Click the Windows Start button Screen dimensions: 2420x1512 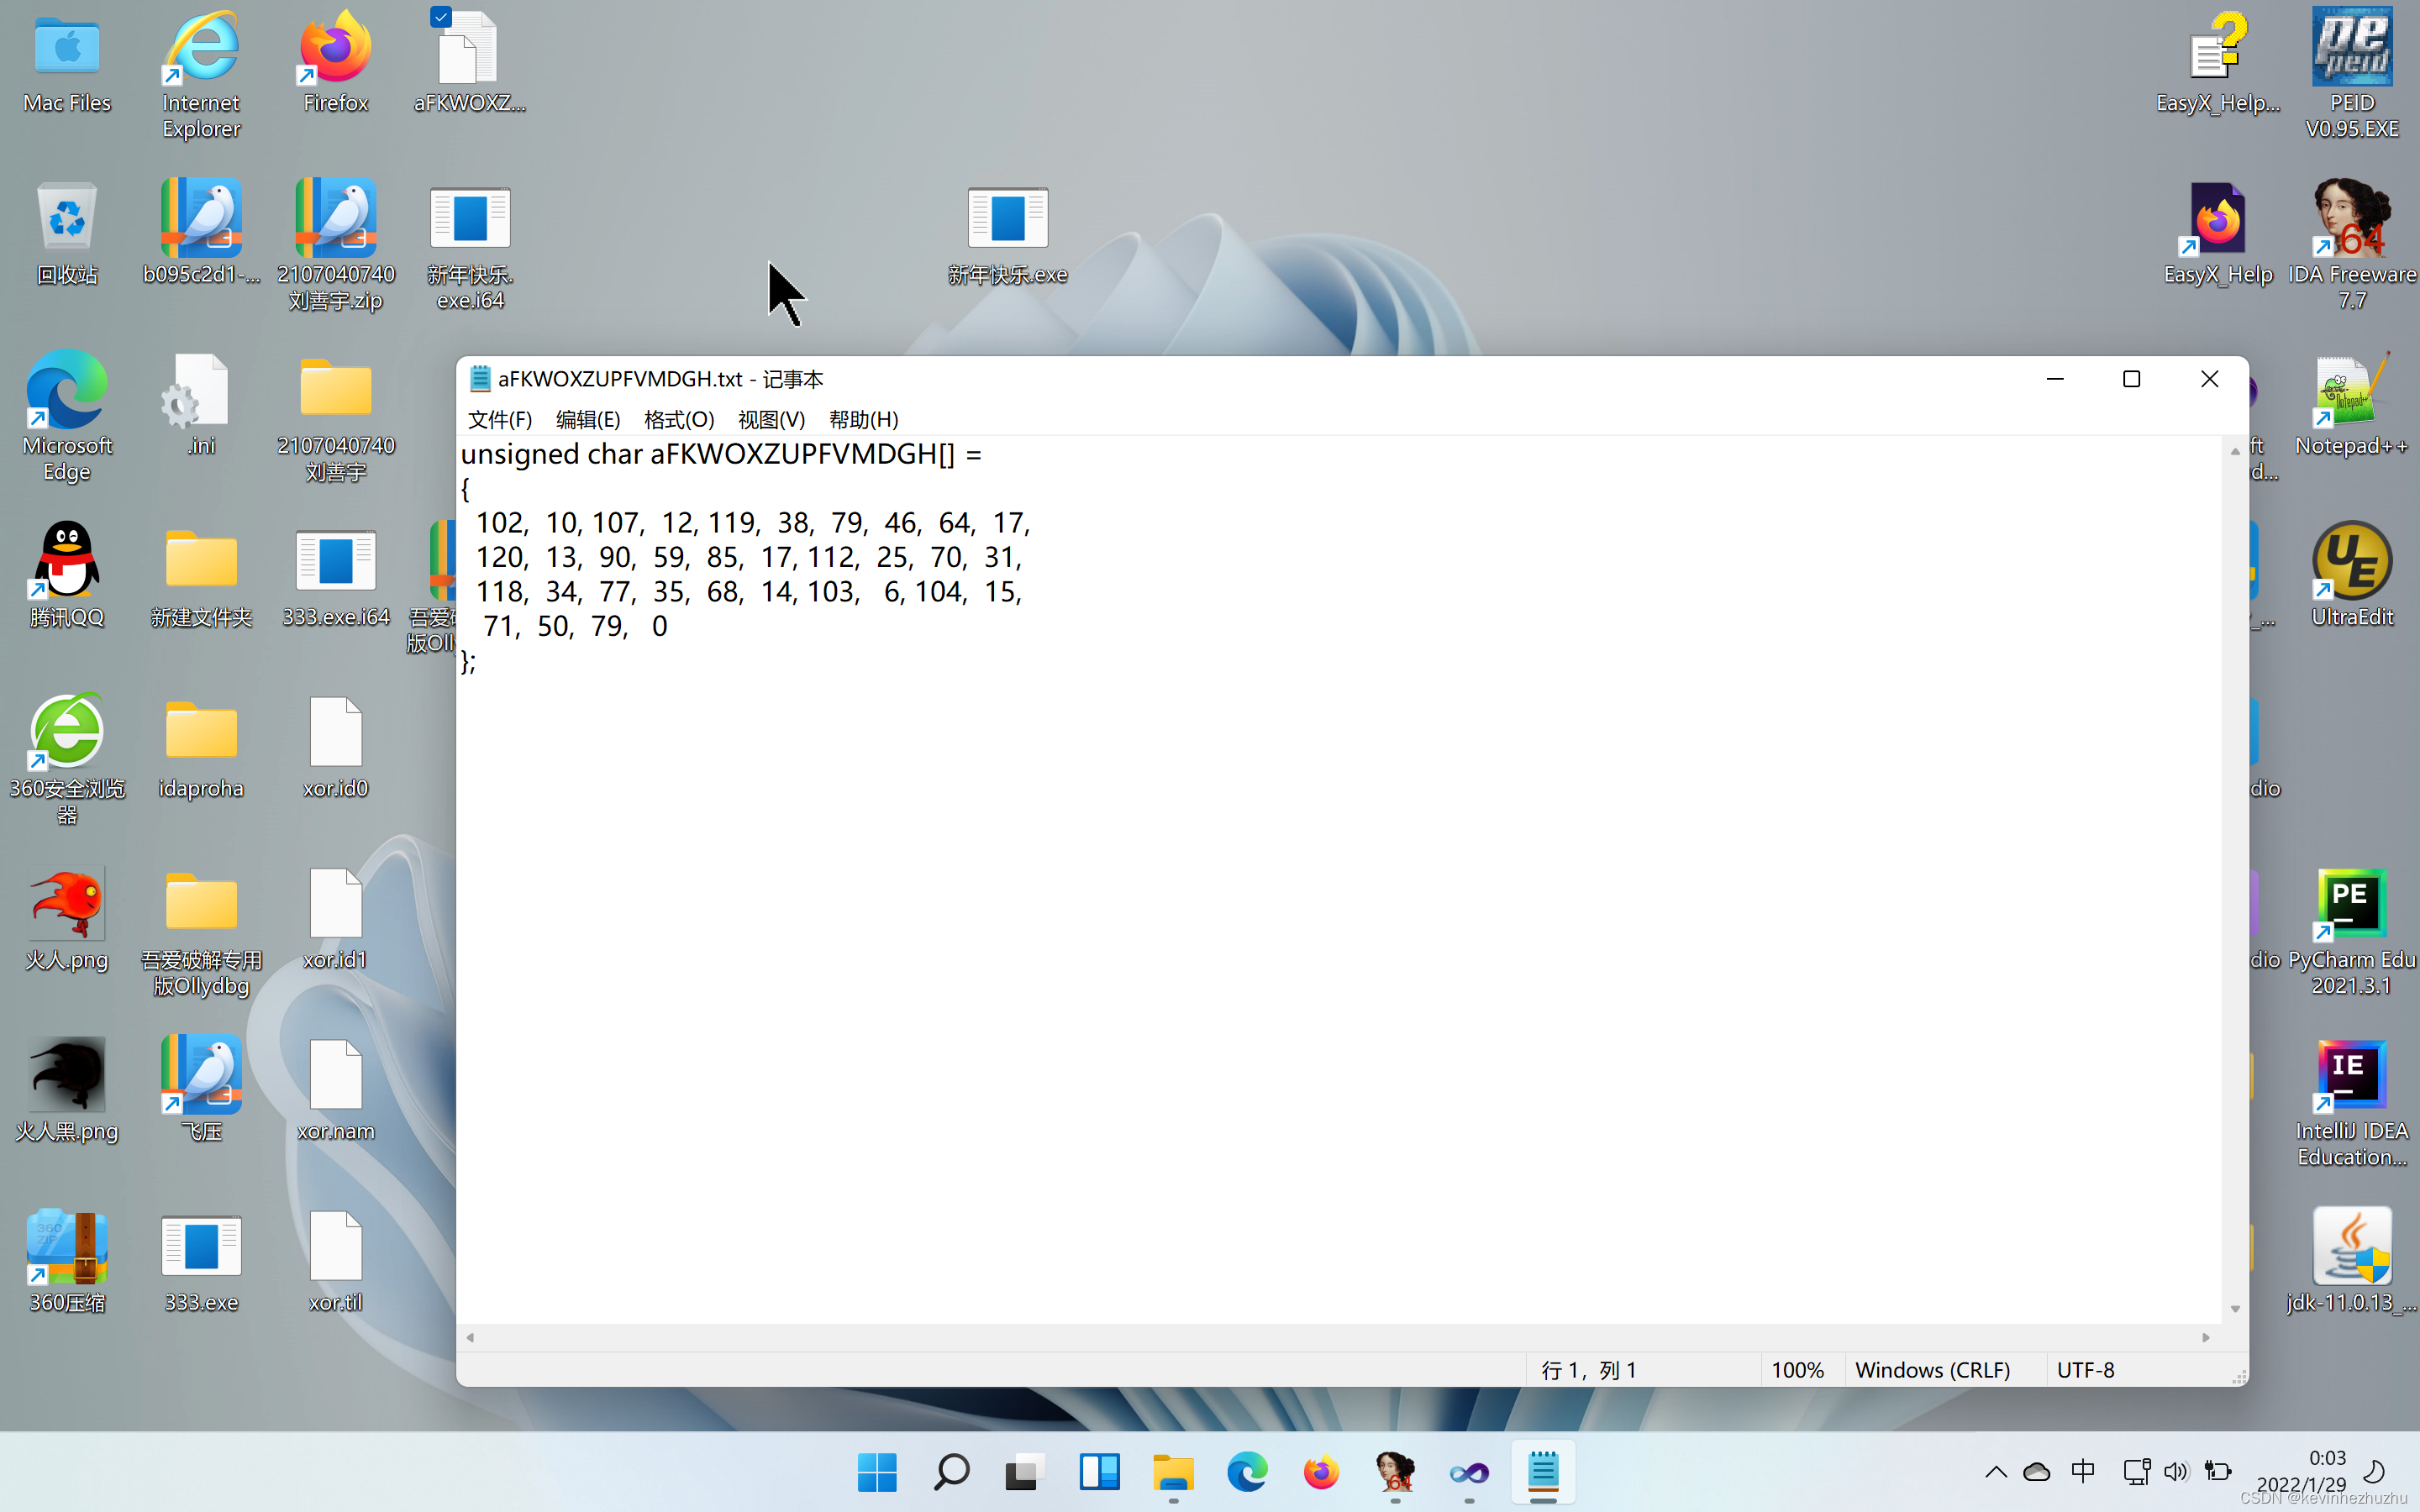click(877, 1472)
